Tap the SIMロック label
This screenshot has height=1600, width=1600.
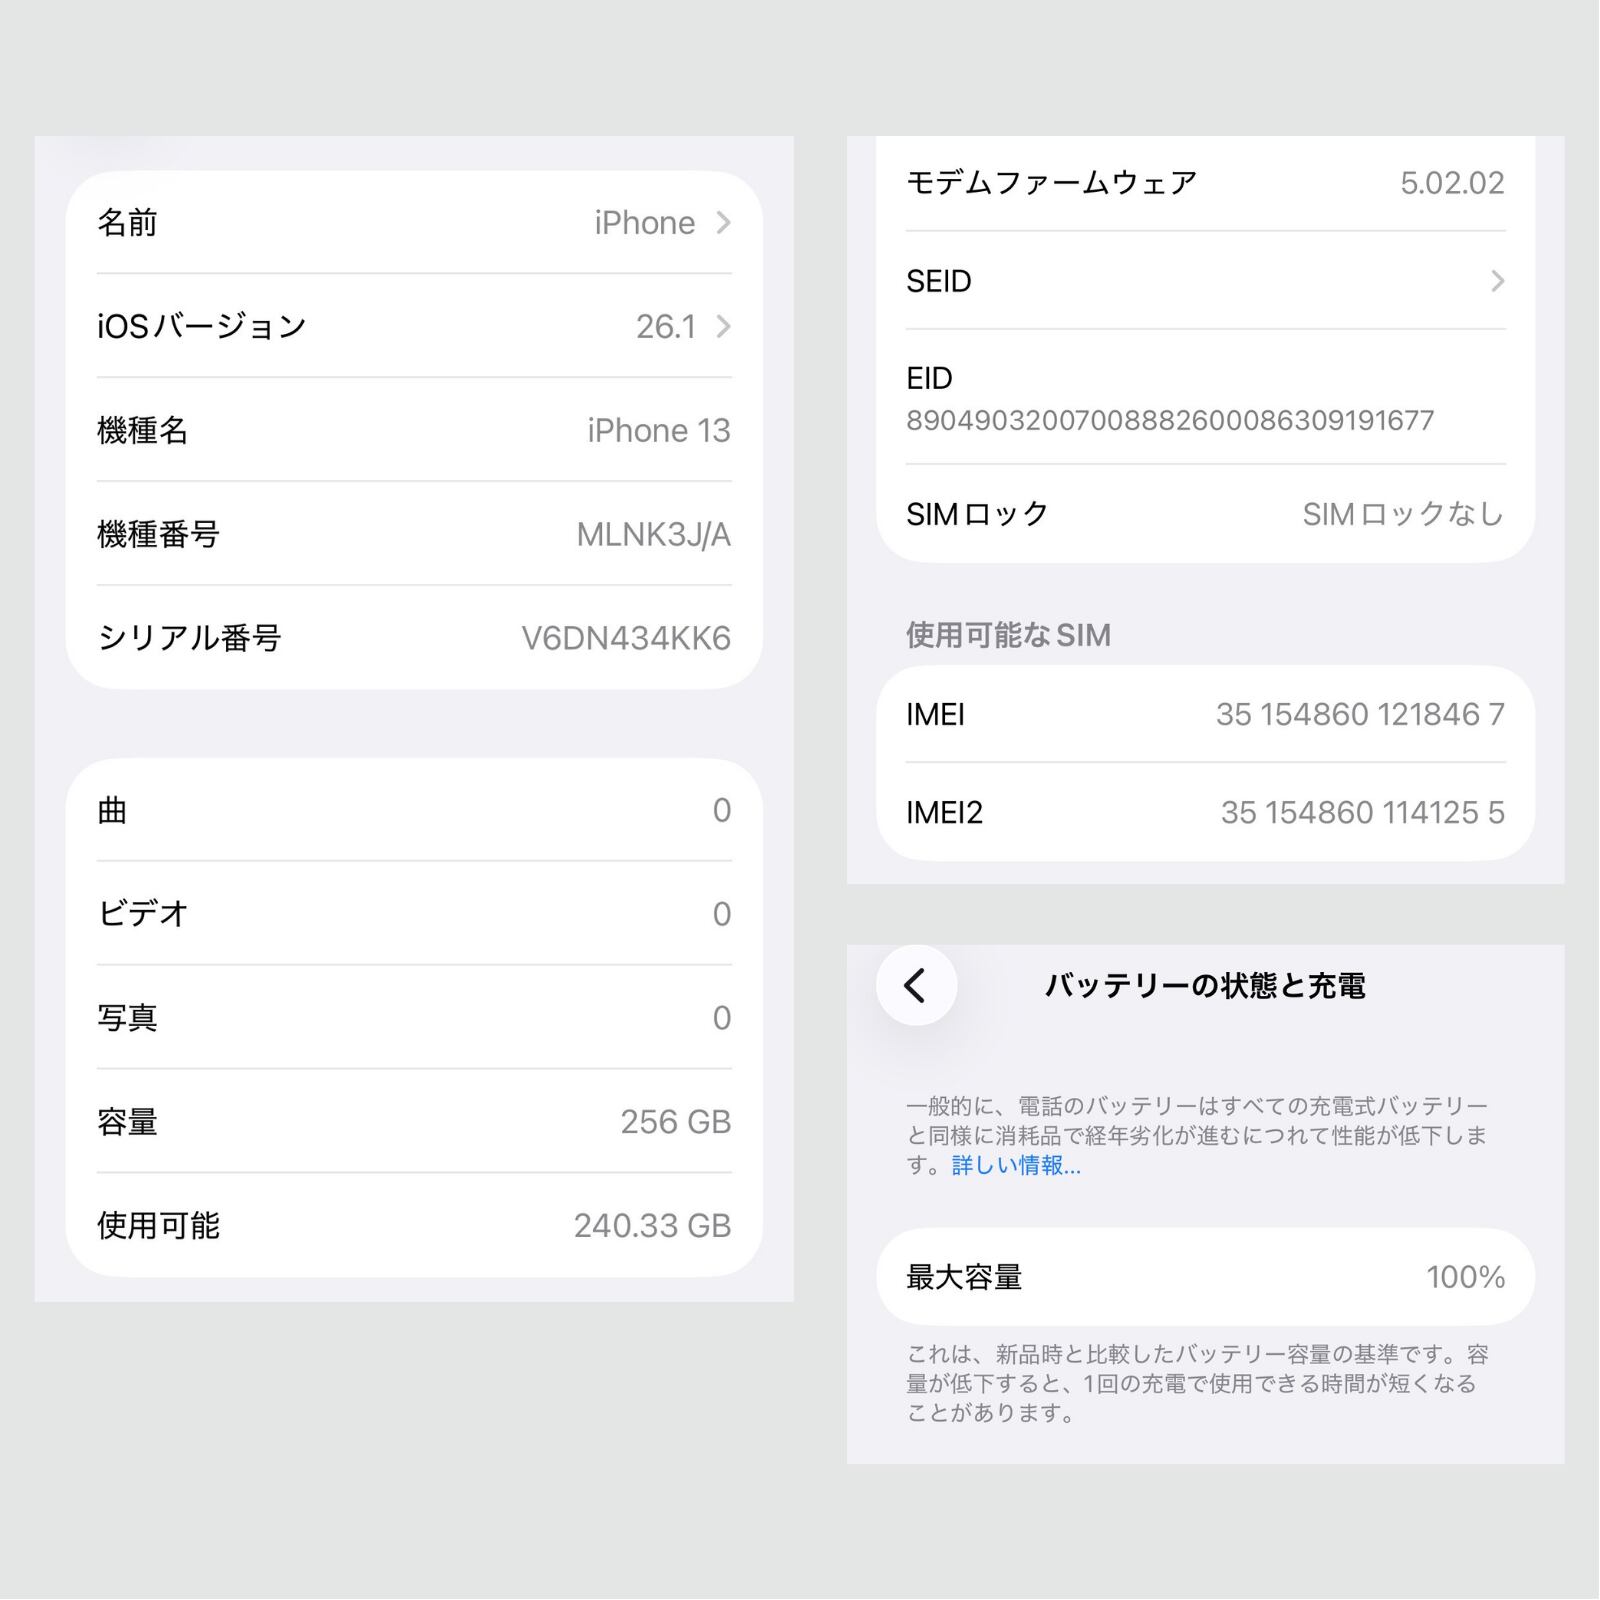coord(977,514)
